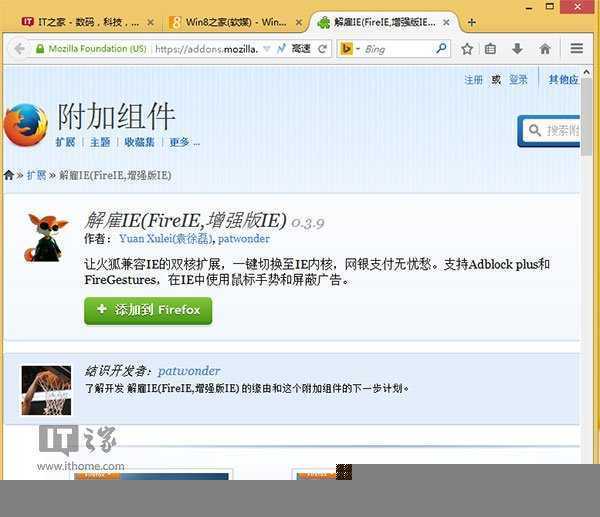Click the address bar URL text
The width and height of the screenshot is (600, 517).
coord(207,49)
